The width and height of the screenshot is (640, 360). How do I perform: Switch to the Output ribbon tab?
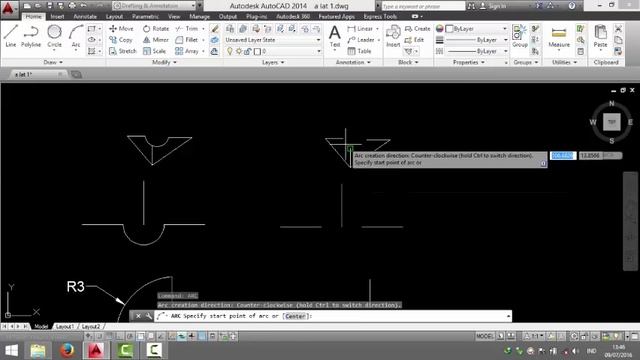click(228, 17)
